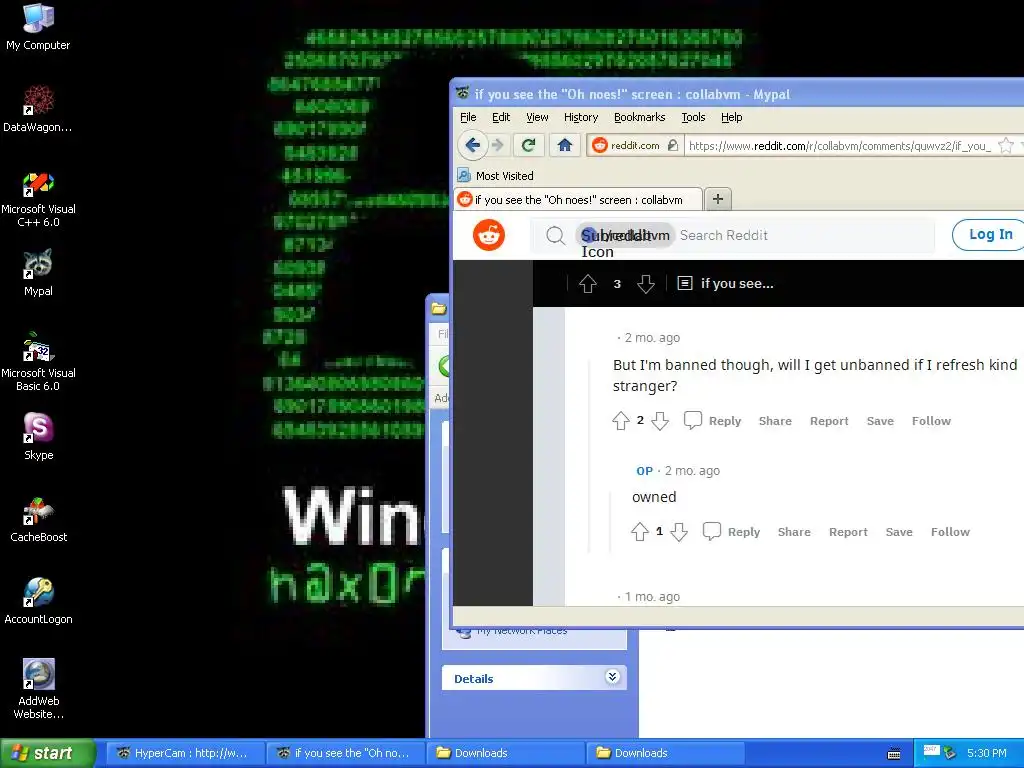Open the AddWeb Website desktop shortcut
The height and width of the screenshot is (768, 1024).
38,689
